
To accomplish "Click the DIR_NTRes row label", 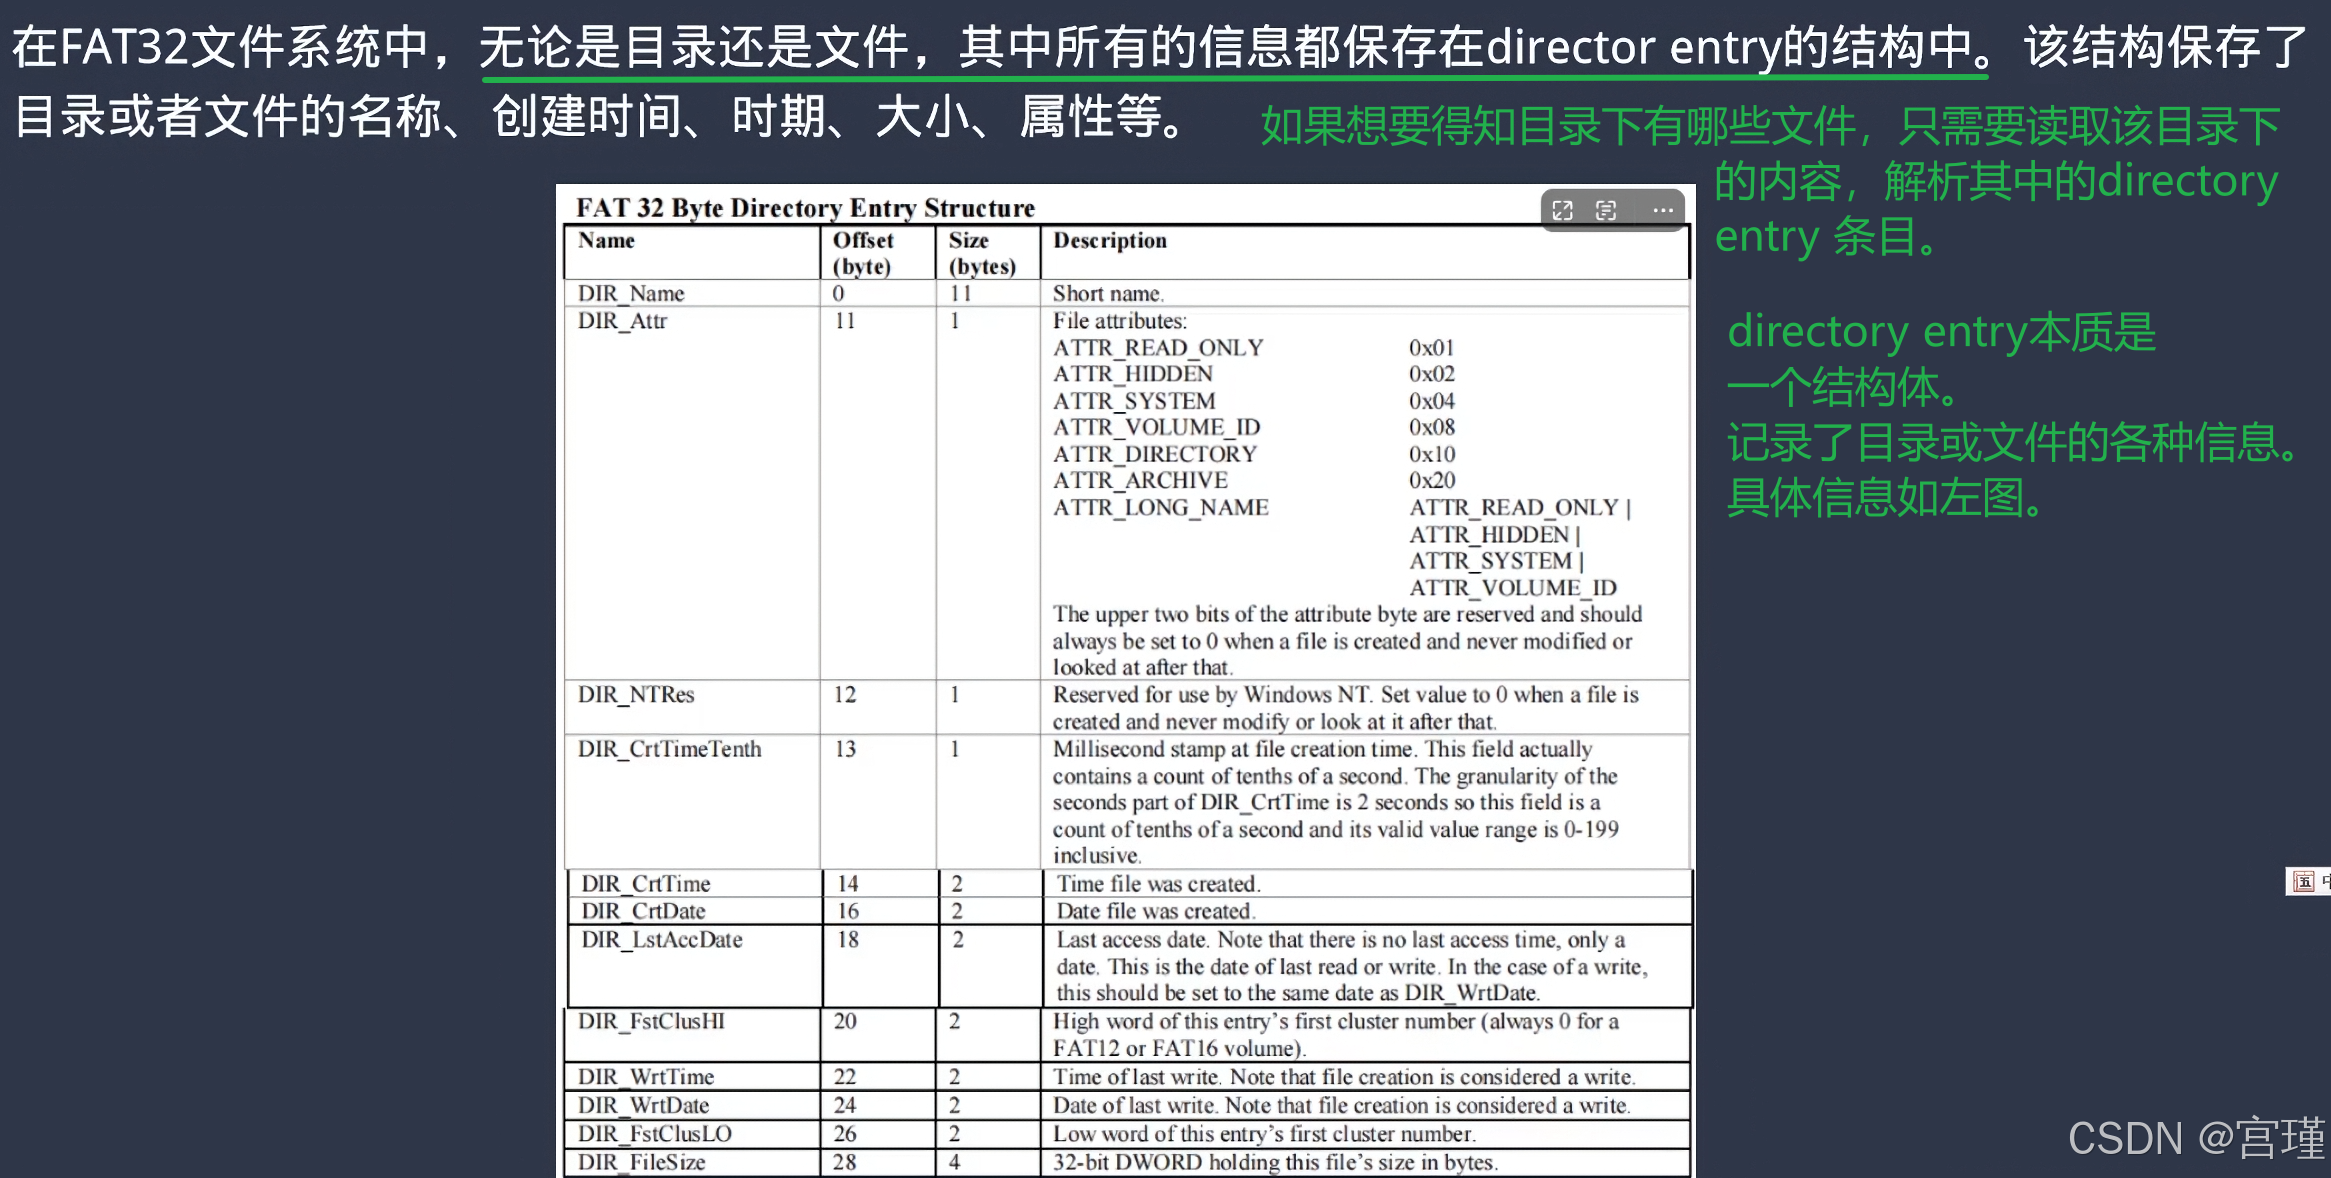I will 636,695.
